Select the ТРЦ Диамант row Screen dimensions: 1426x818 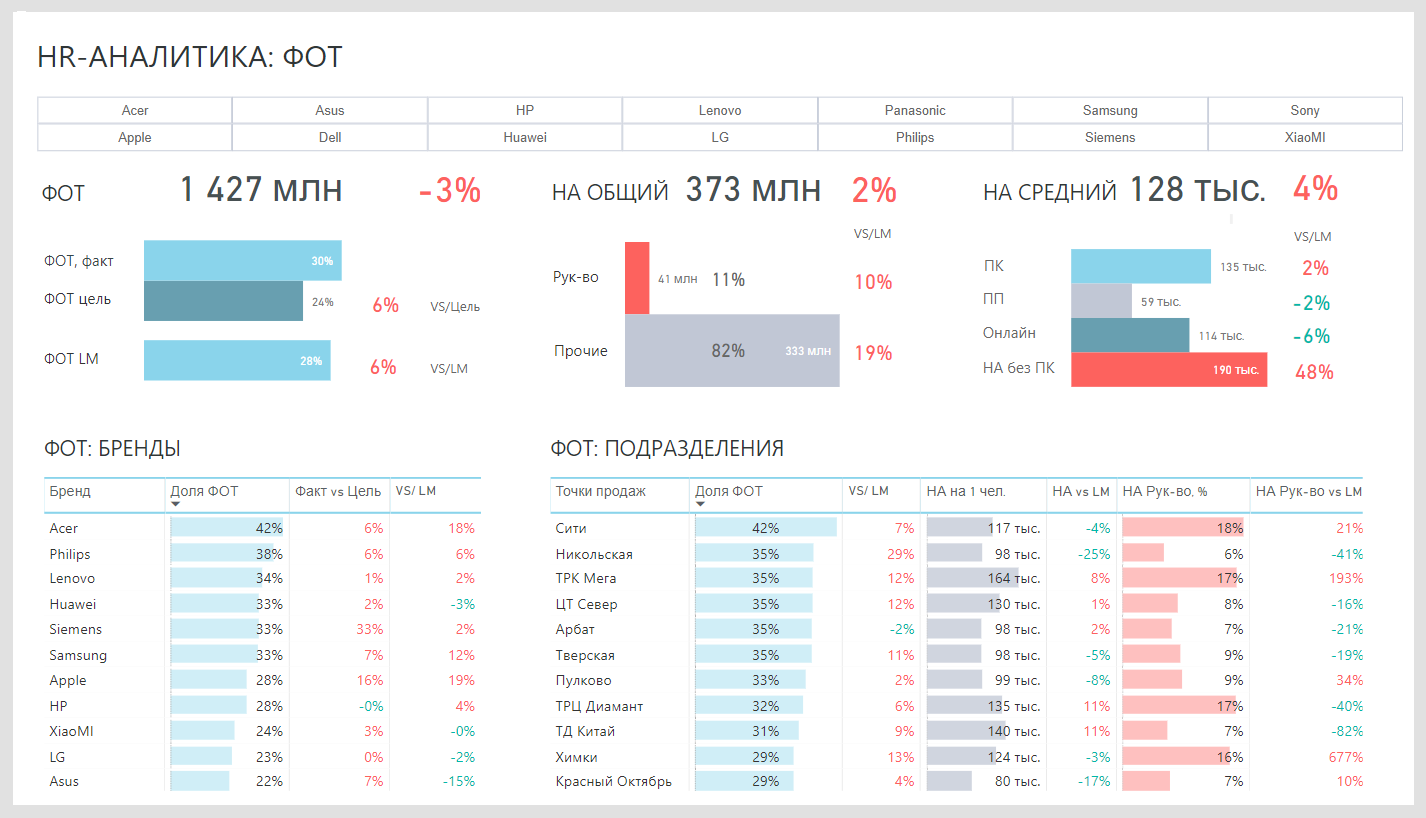tap(957, 706)
